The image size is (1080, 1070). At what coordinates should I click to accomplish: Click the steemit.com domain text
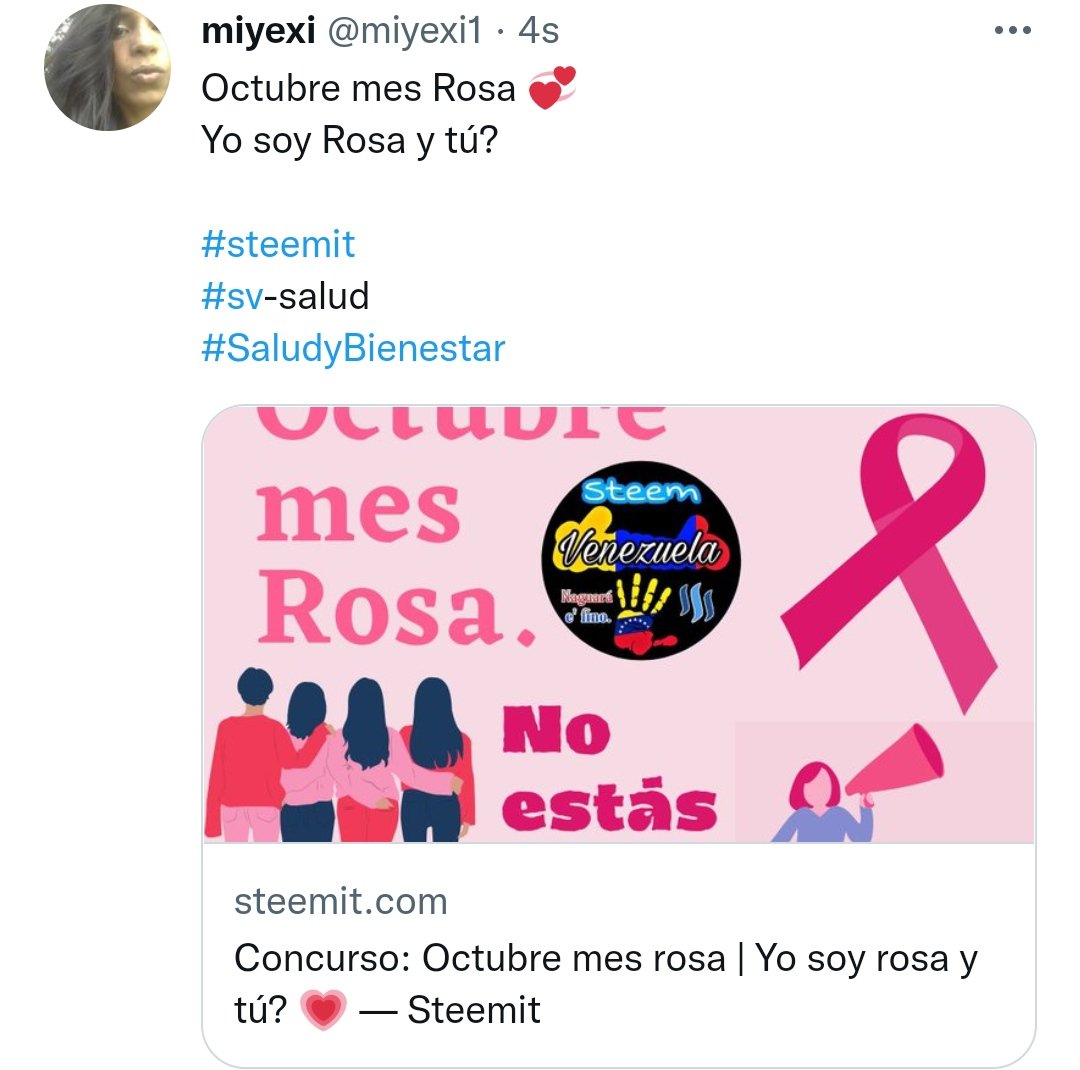(x=341, y=901)
